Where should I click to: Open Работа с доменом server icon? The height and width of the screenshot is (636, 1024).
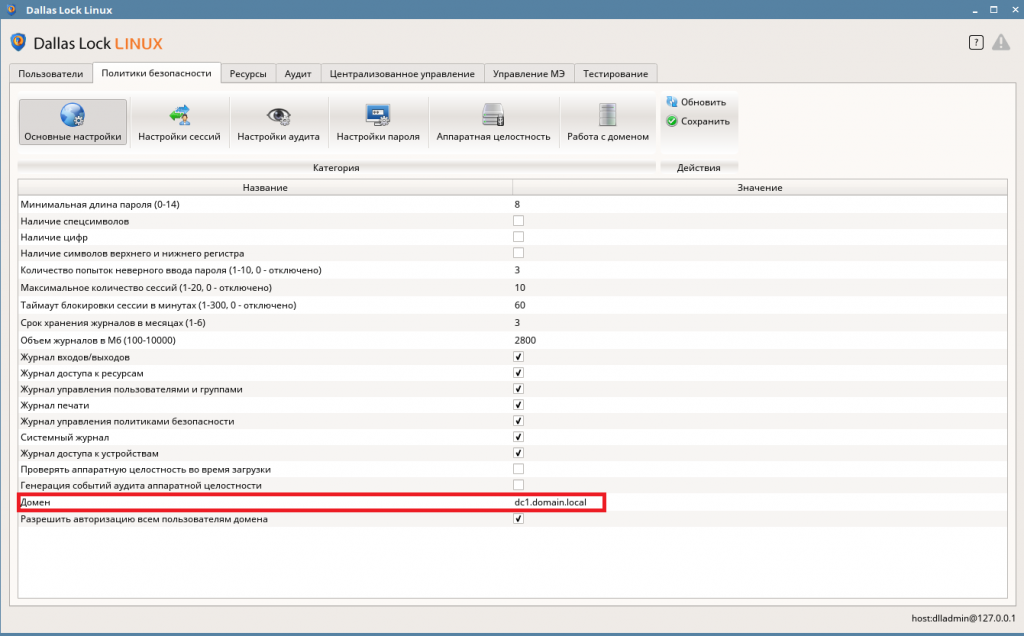coord(607,115)
